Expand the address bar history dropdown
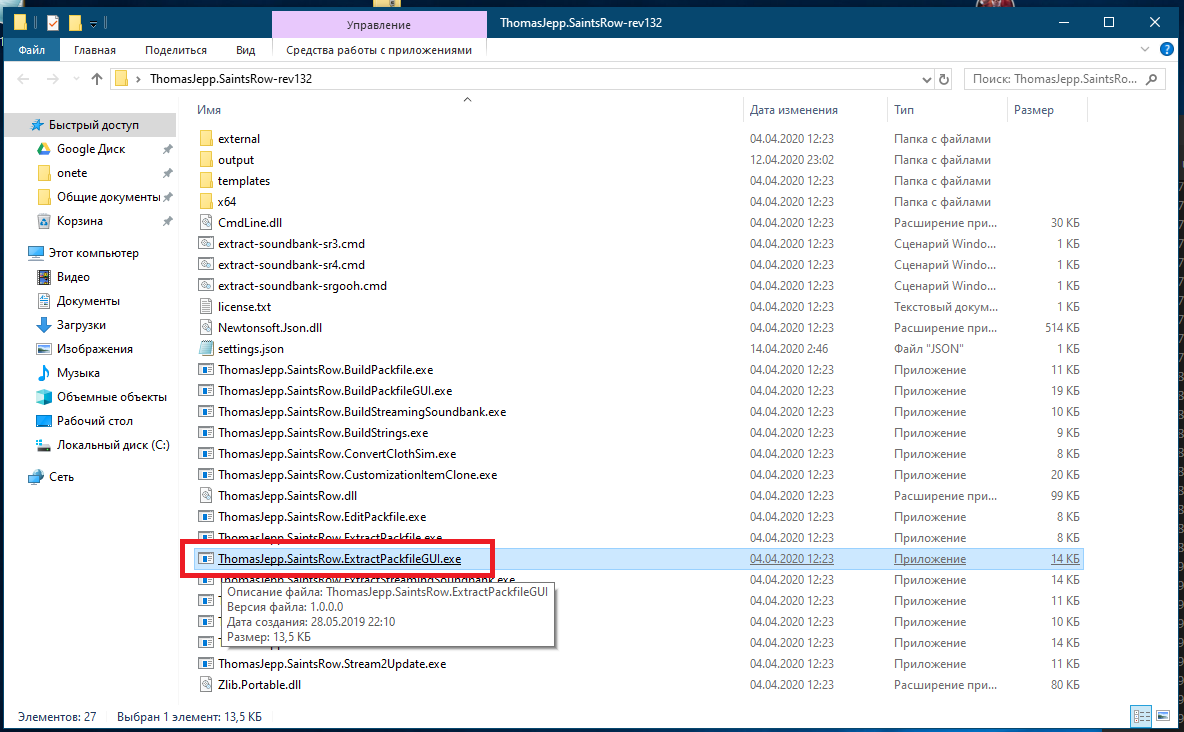This screenshot has width=1184, height=732. click(x=927, y=79)
